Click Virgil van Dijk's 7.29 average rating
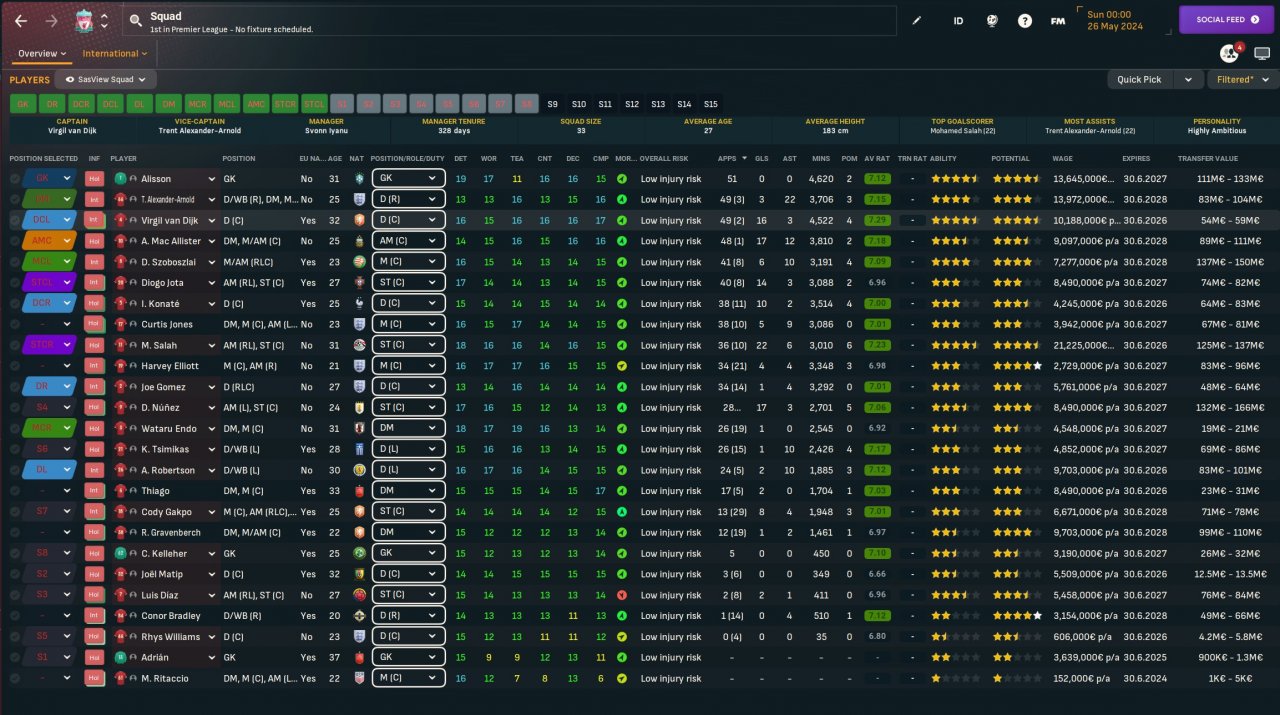 click(877, 220)
